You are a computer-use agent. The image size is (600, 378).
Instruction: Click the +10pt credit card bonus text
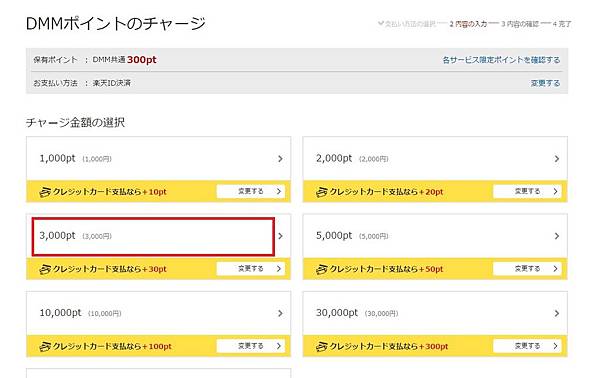[109, 192]
